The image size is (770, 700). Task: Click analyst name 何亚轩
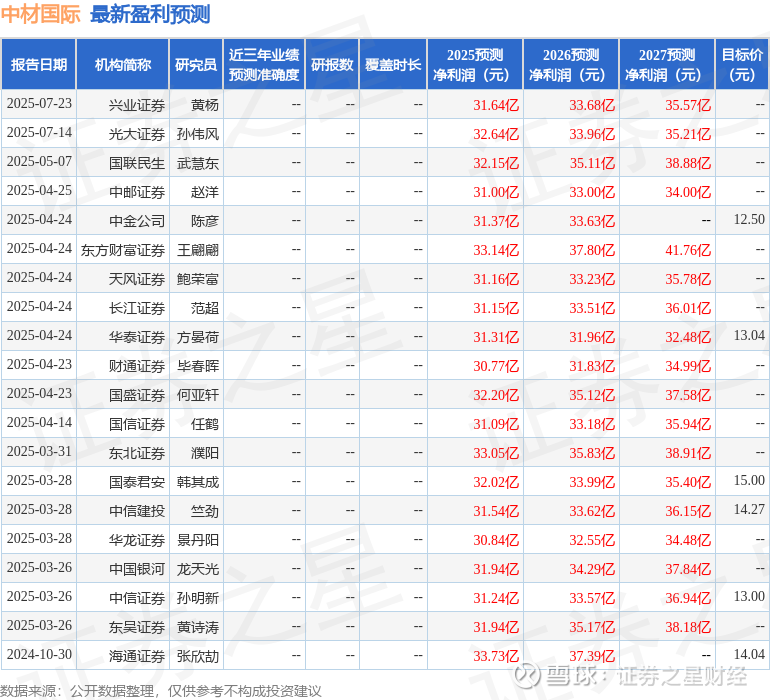[198, 395]
